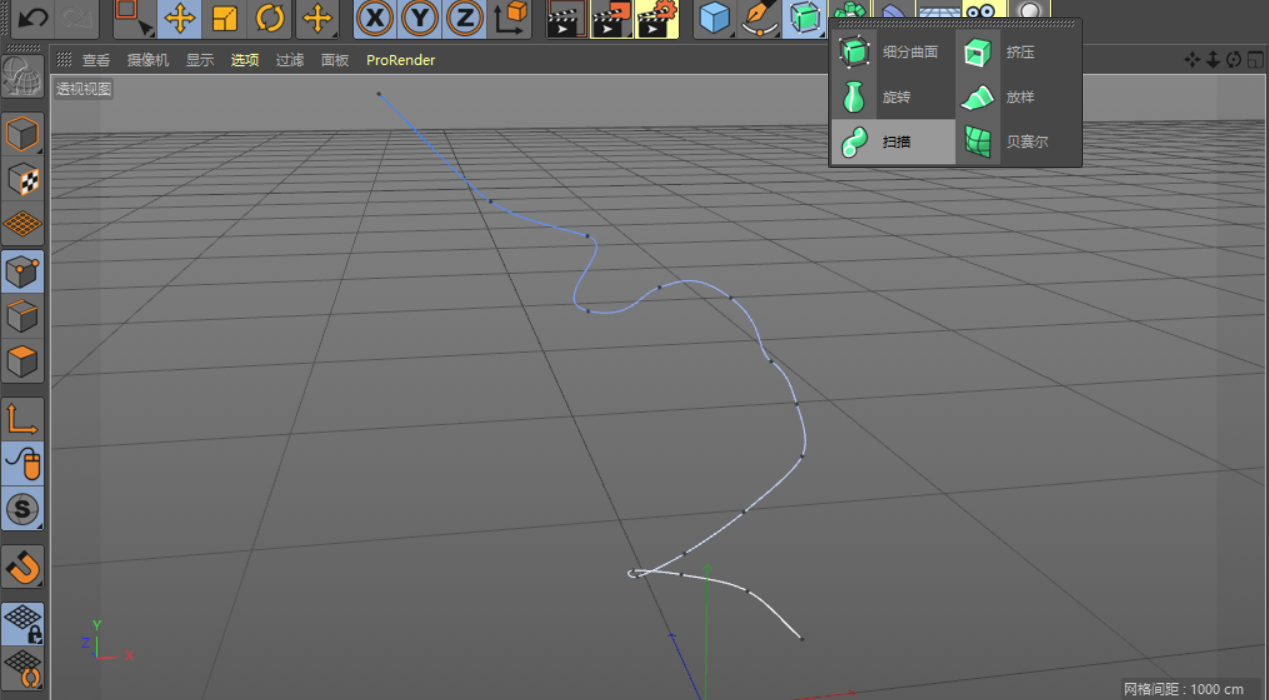Screen dimensions: 1269x700
Task: Select the Workplane orange grid icon
Action: tap(22, 224)
